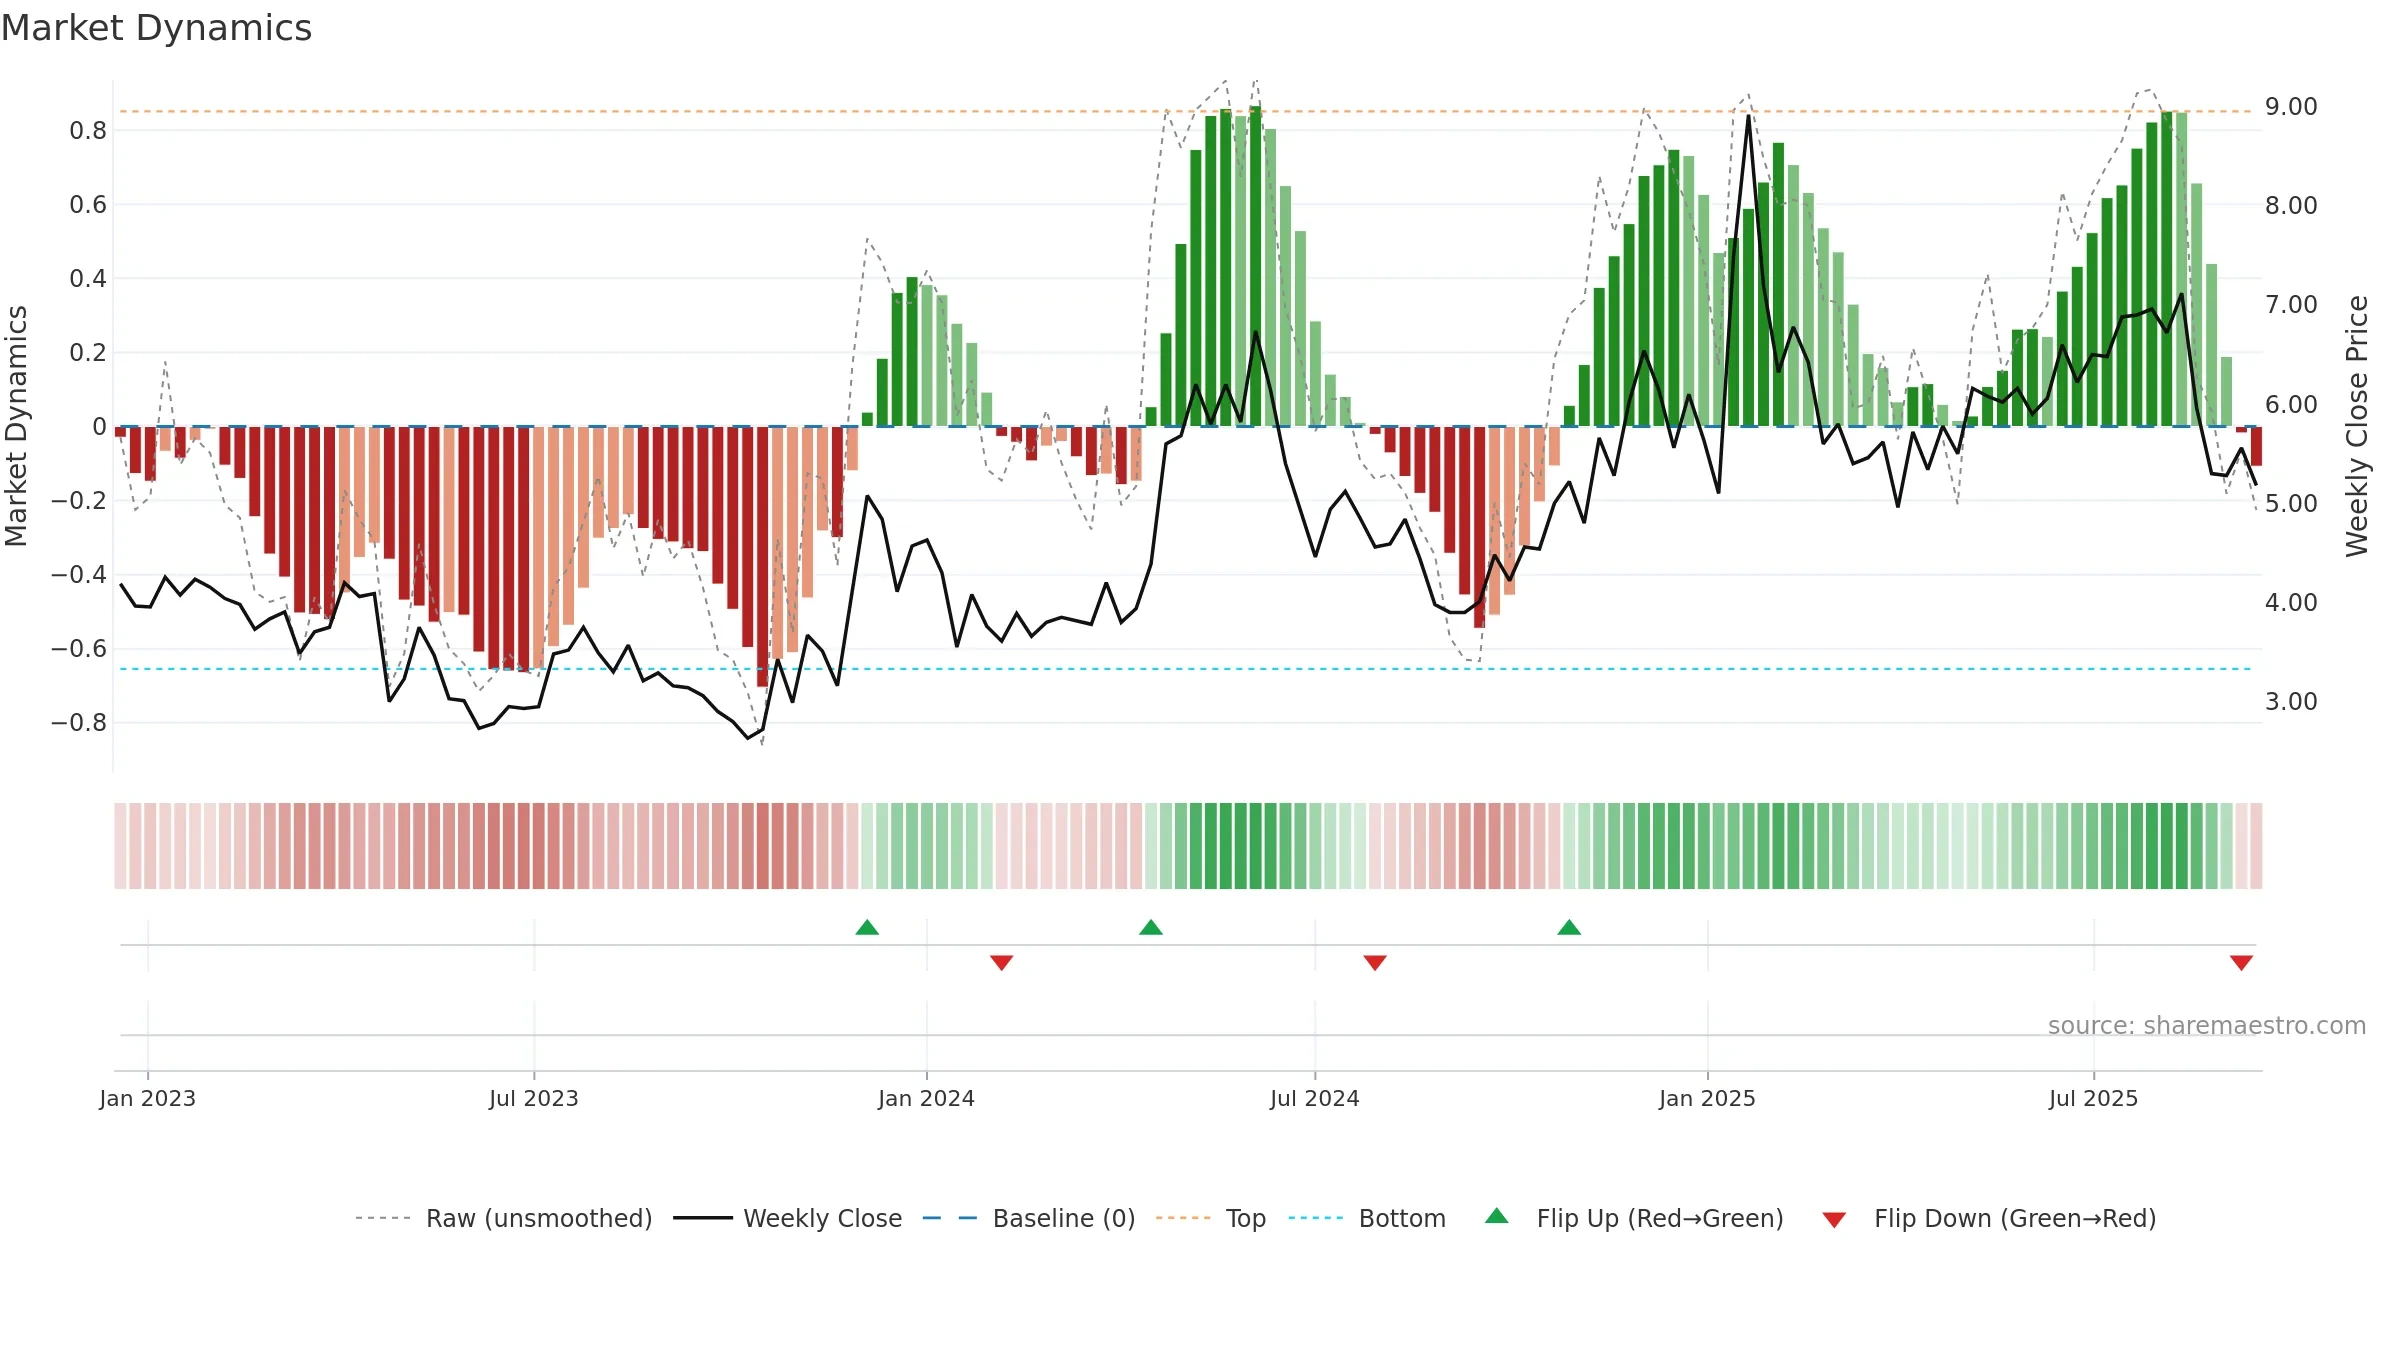Toggle the Baseline (0) legend entry
This screenshot has height=1350, width=2400.
[x=1029, y=1218]
